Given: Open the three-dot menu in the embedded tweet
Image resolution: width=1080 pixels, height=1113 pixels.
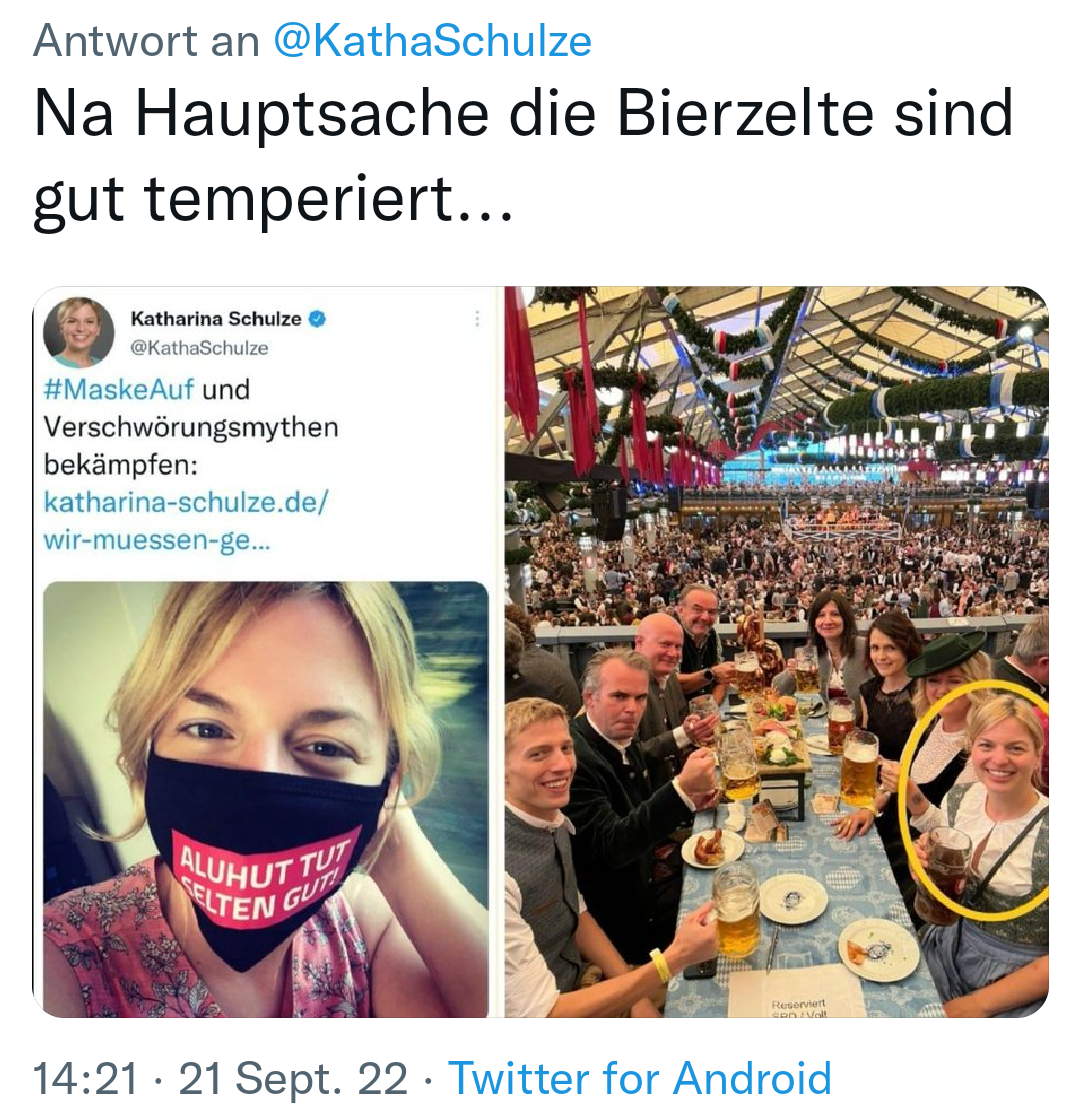Looking at the screenshot, I should click(478, 319).
